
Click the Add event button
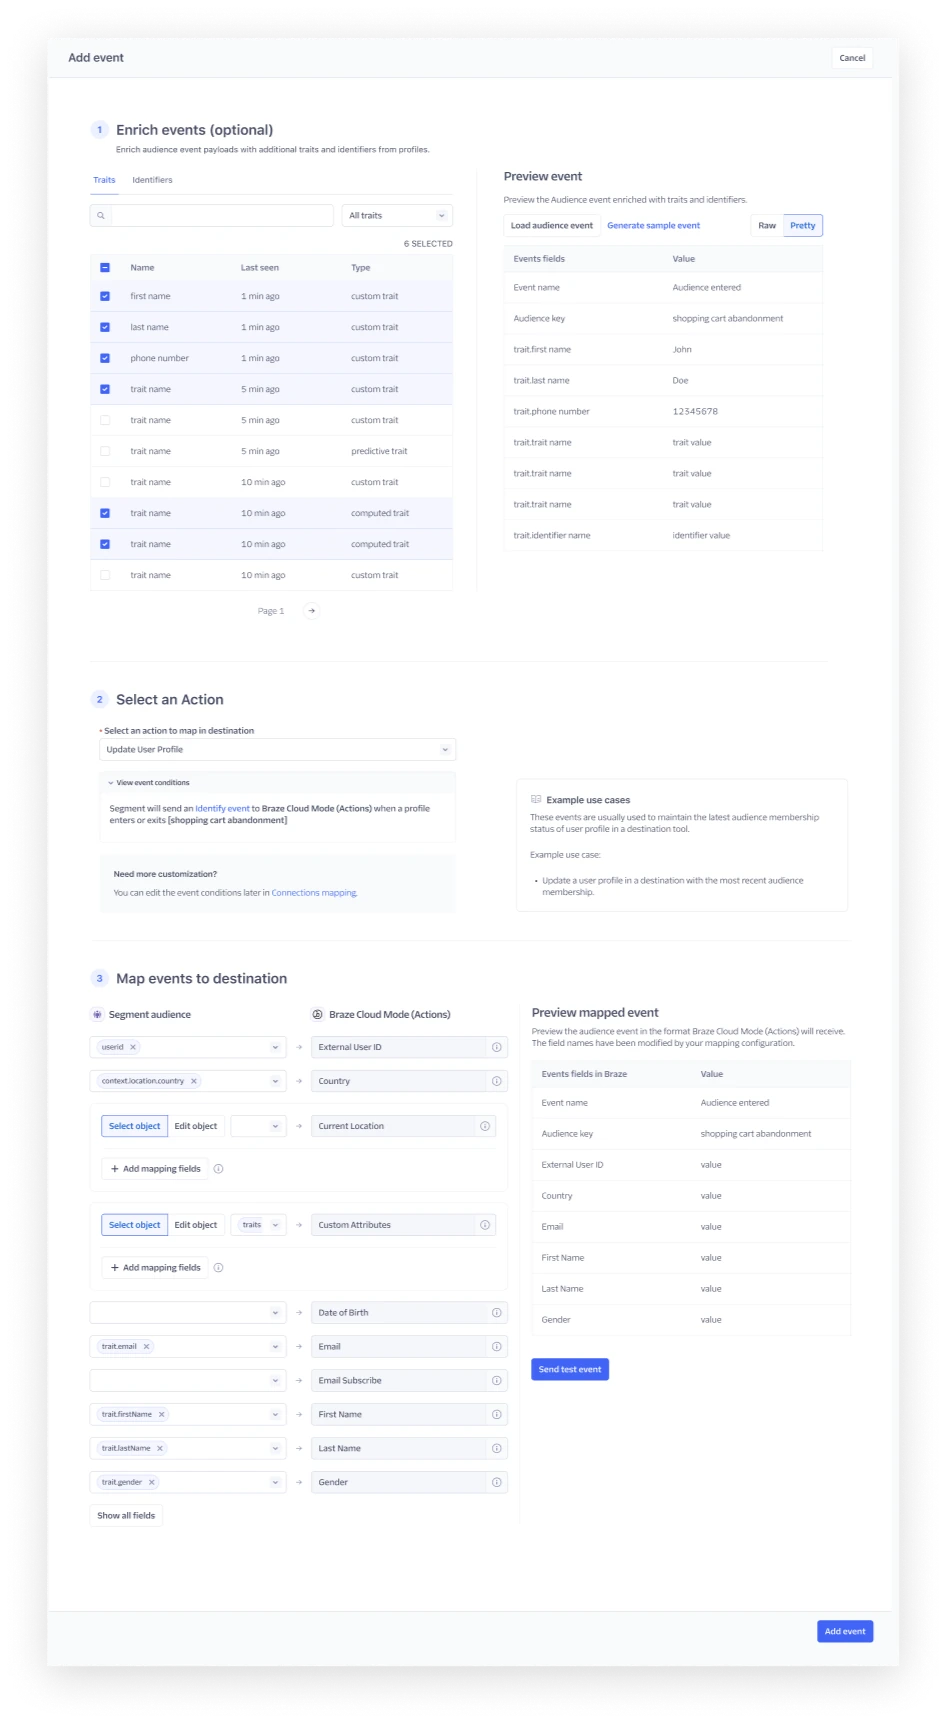point(845,1631)
